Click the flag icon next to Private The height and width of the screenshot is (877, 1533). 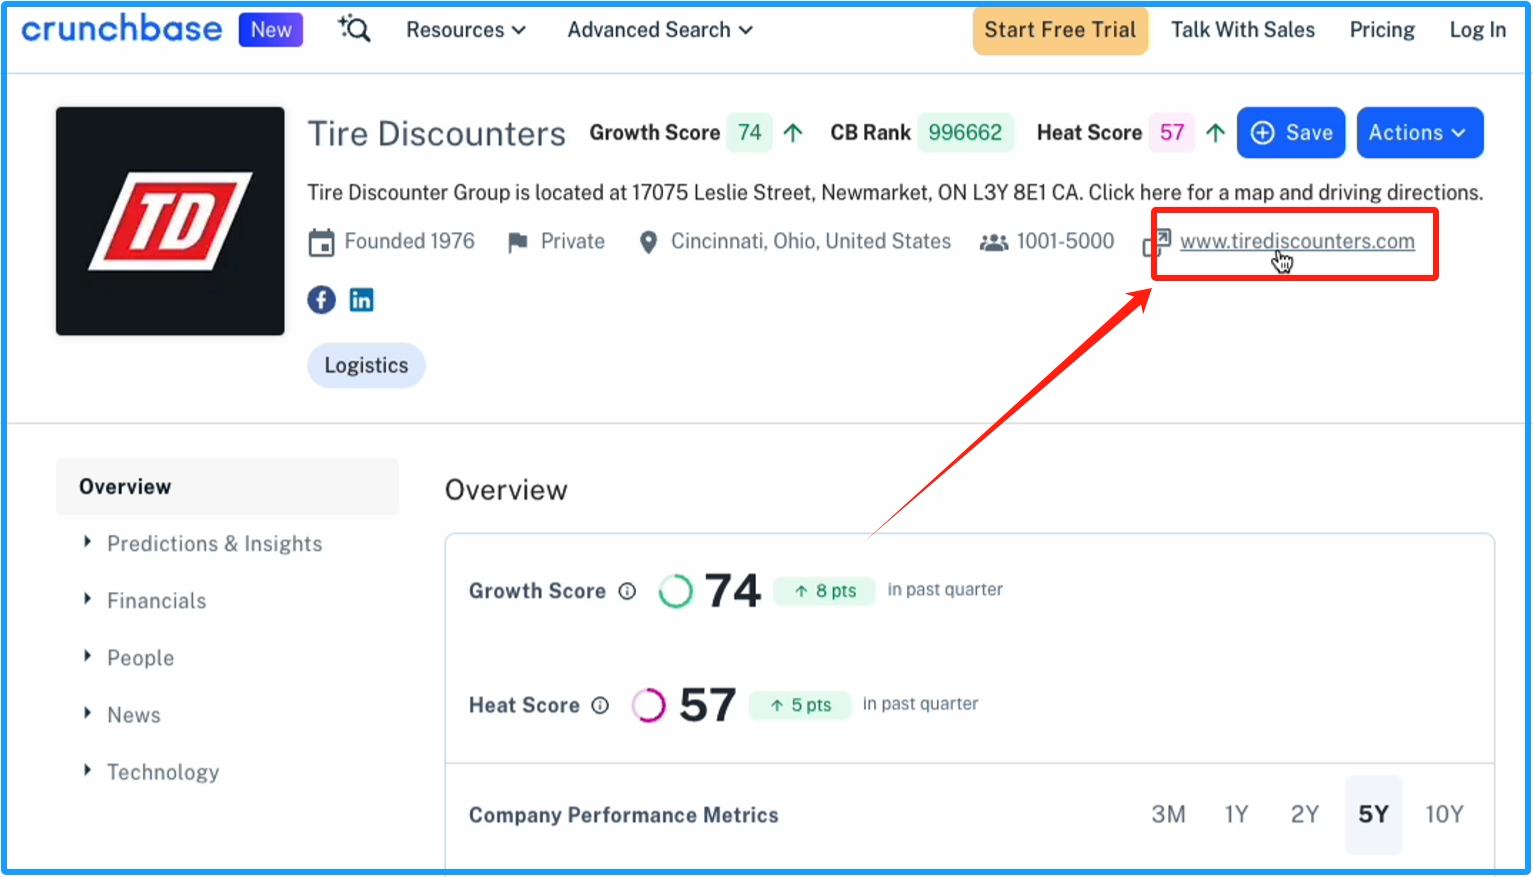click(x=517, y=242)
